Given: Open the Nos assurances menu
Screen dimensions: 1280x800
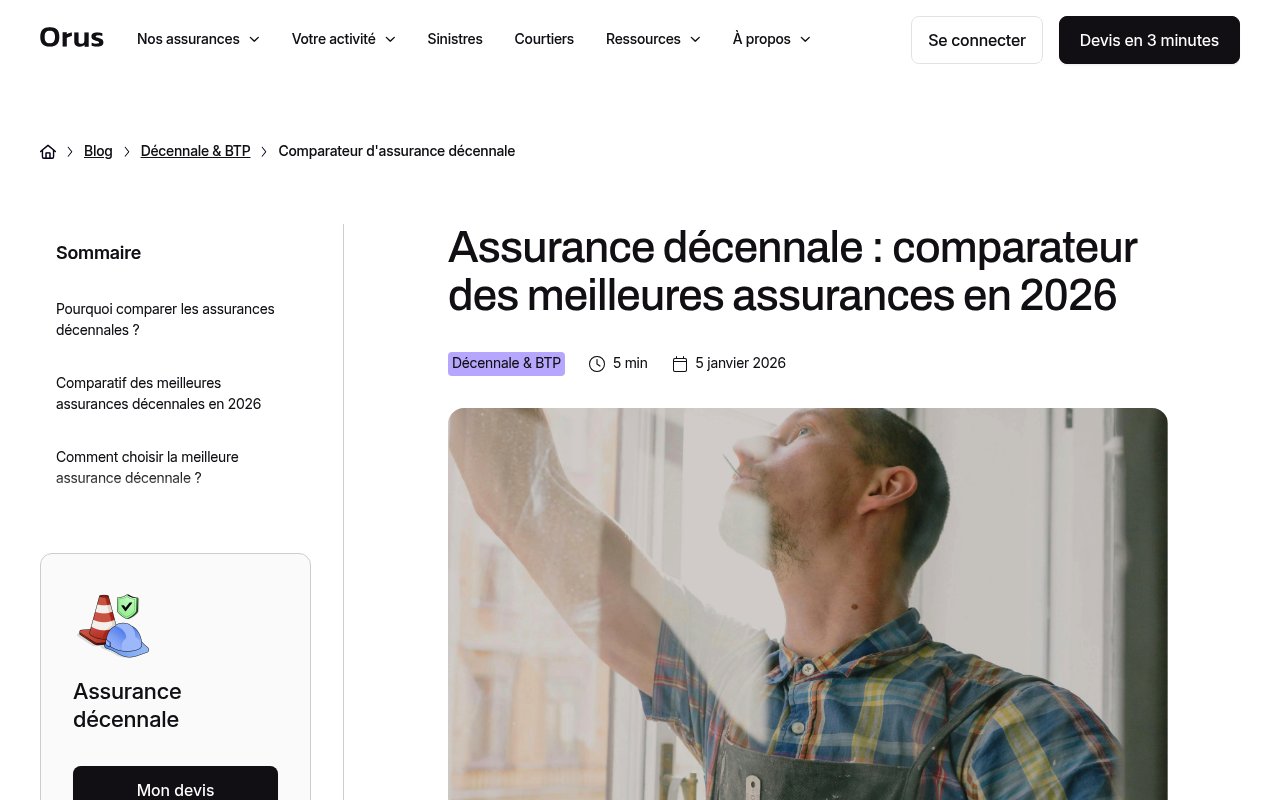Looking at the screenshot, I should click(198, 39).
